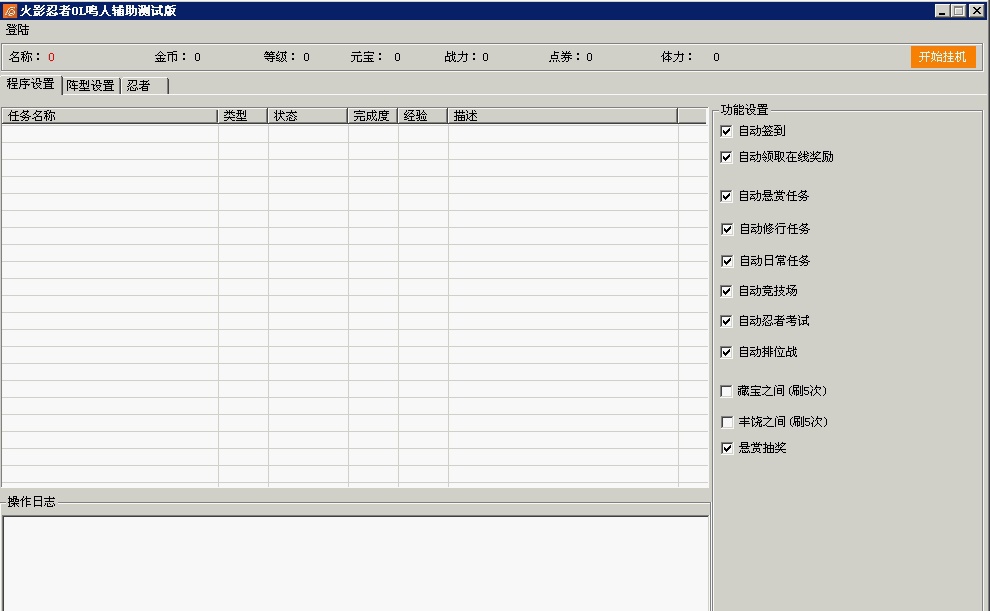
Task: Minimize the window
Action: point(942,11)
